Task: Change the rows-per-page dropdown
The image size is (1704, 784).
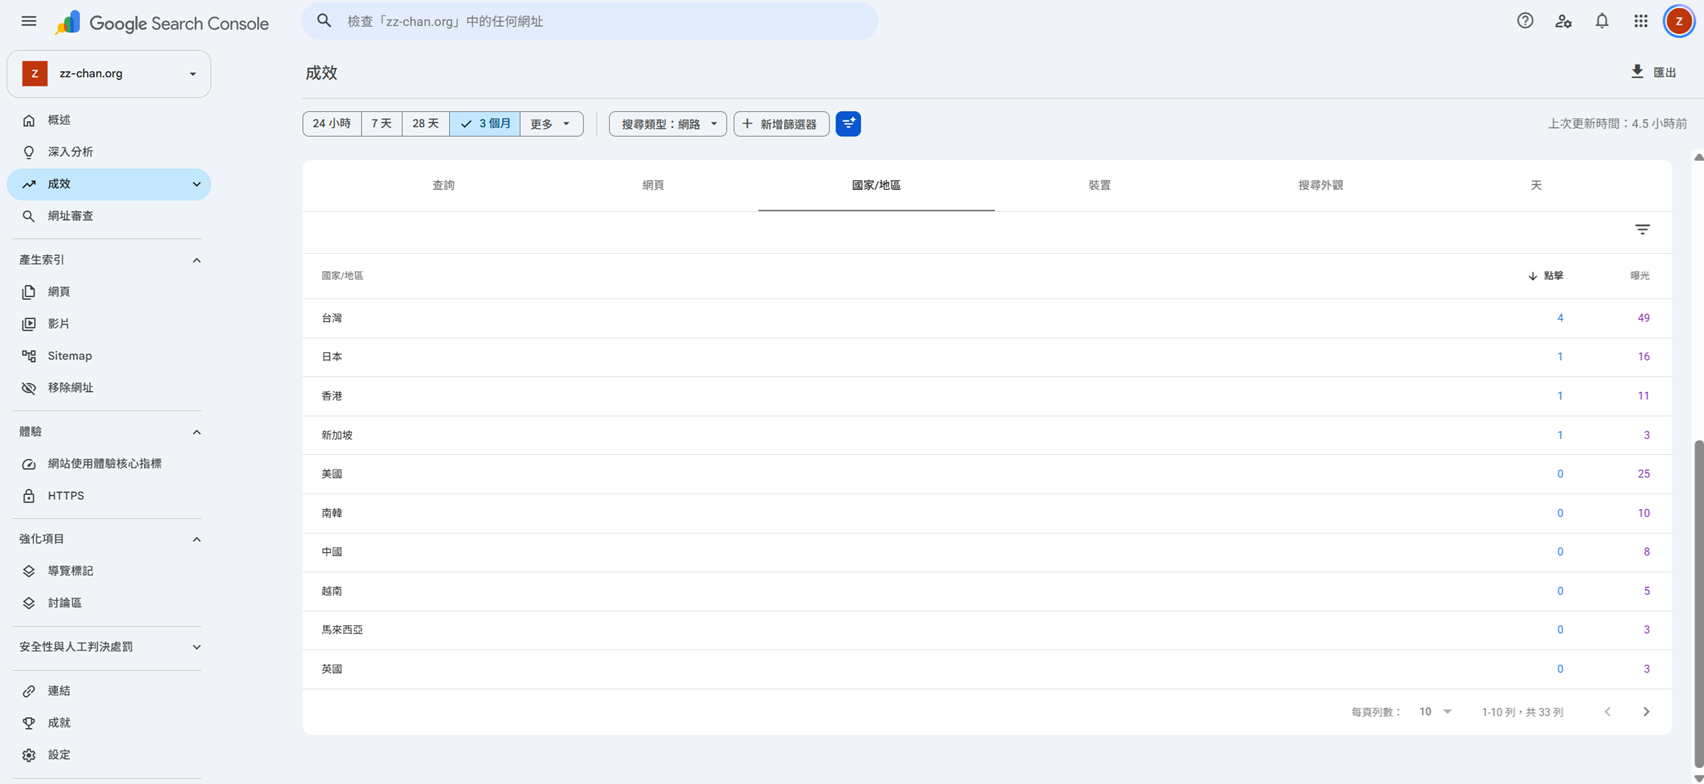Action: 1435,712
